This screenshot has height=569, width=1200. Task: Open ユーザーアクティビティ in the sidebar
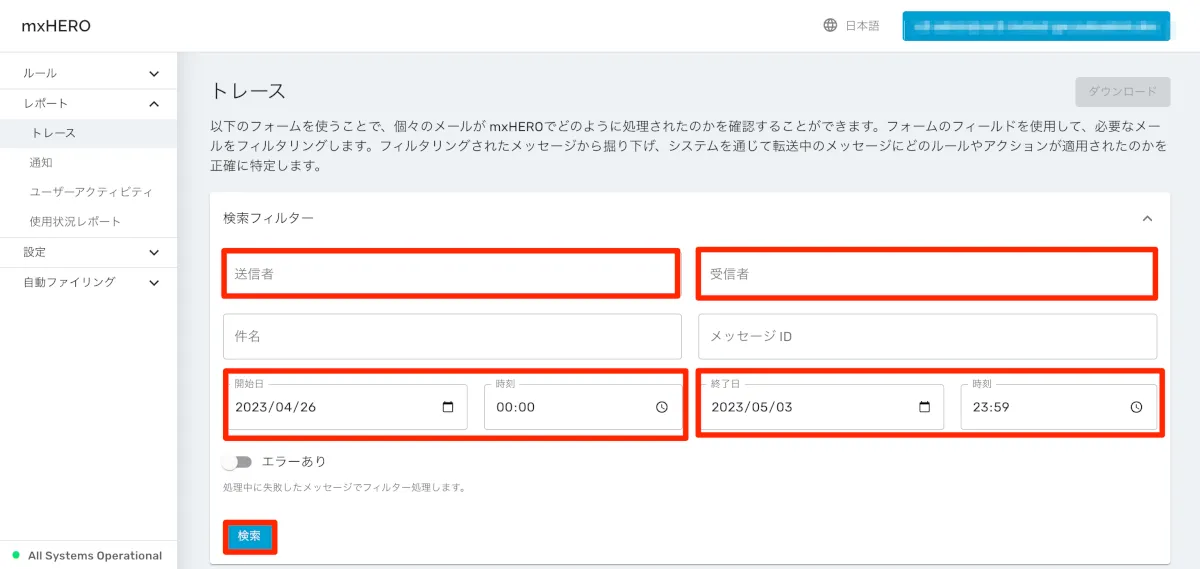[88, 191]
